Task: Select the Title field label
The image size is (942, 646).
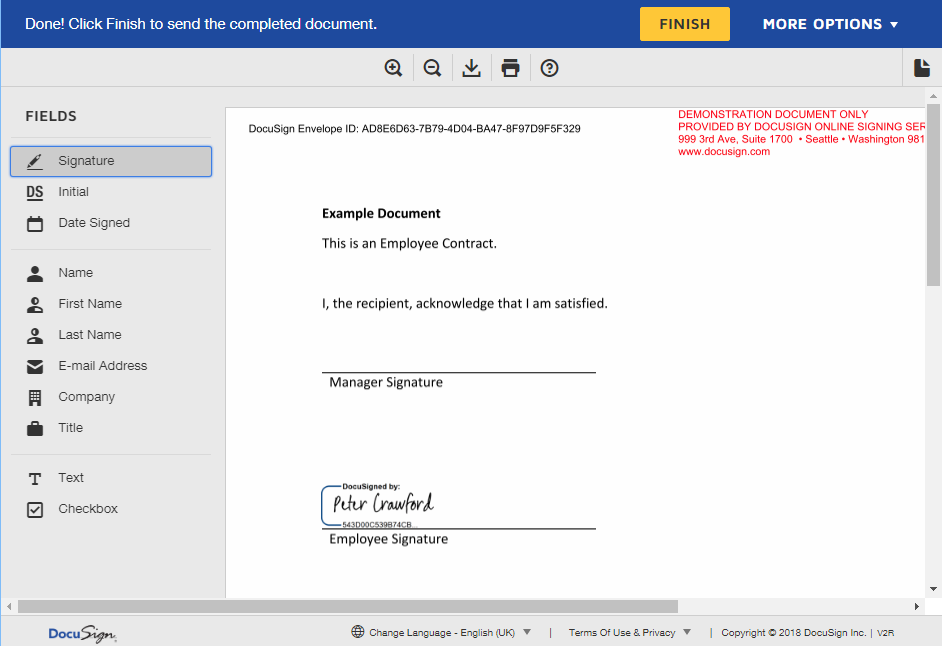Action: (70, 428)
